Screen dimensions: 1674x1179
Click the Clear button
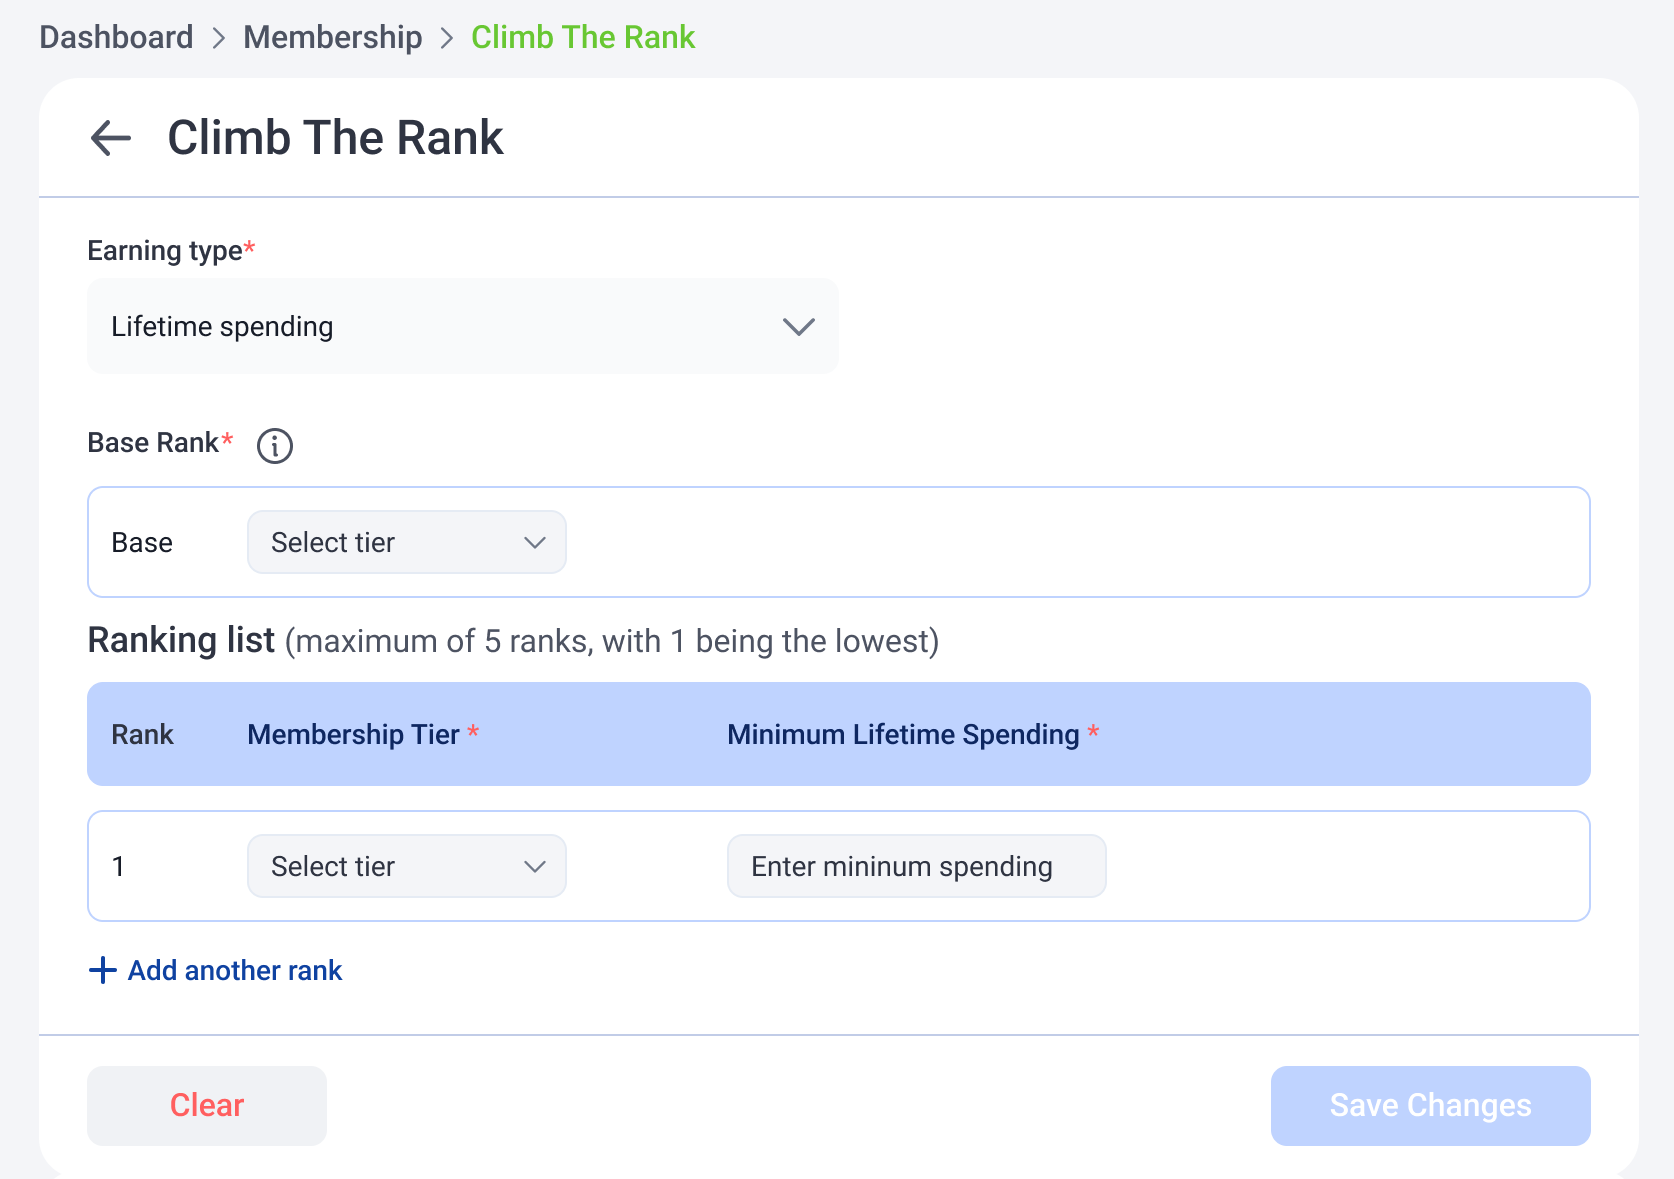(207, 1105)
